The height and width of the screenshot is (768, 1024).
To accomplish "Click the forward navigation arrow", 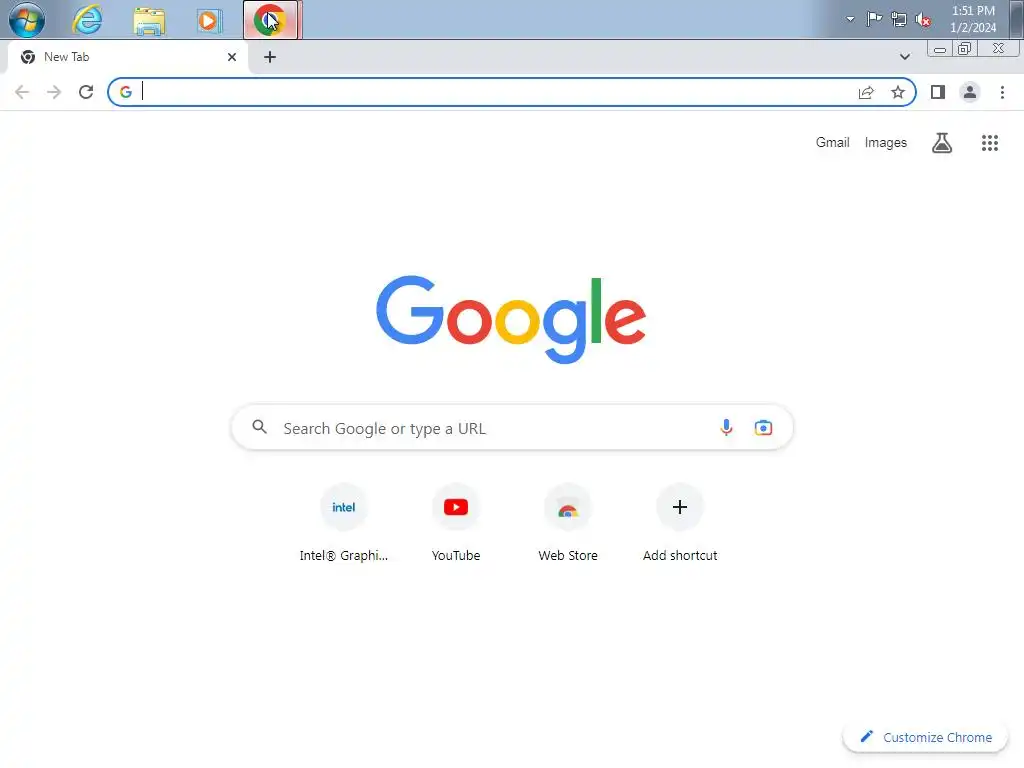I will [54, 92].
